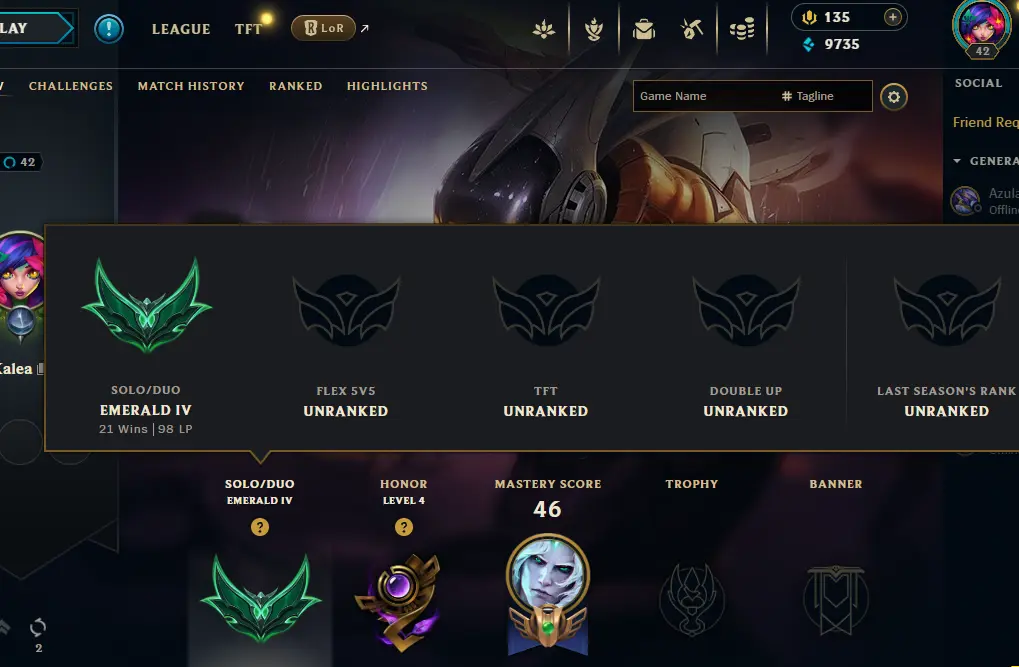Viewport: 1019px width, 667px height.
Task: Open the Clash trophy icon
Action: point(593,29)
